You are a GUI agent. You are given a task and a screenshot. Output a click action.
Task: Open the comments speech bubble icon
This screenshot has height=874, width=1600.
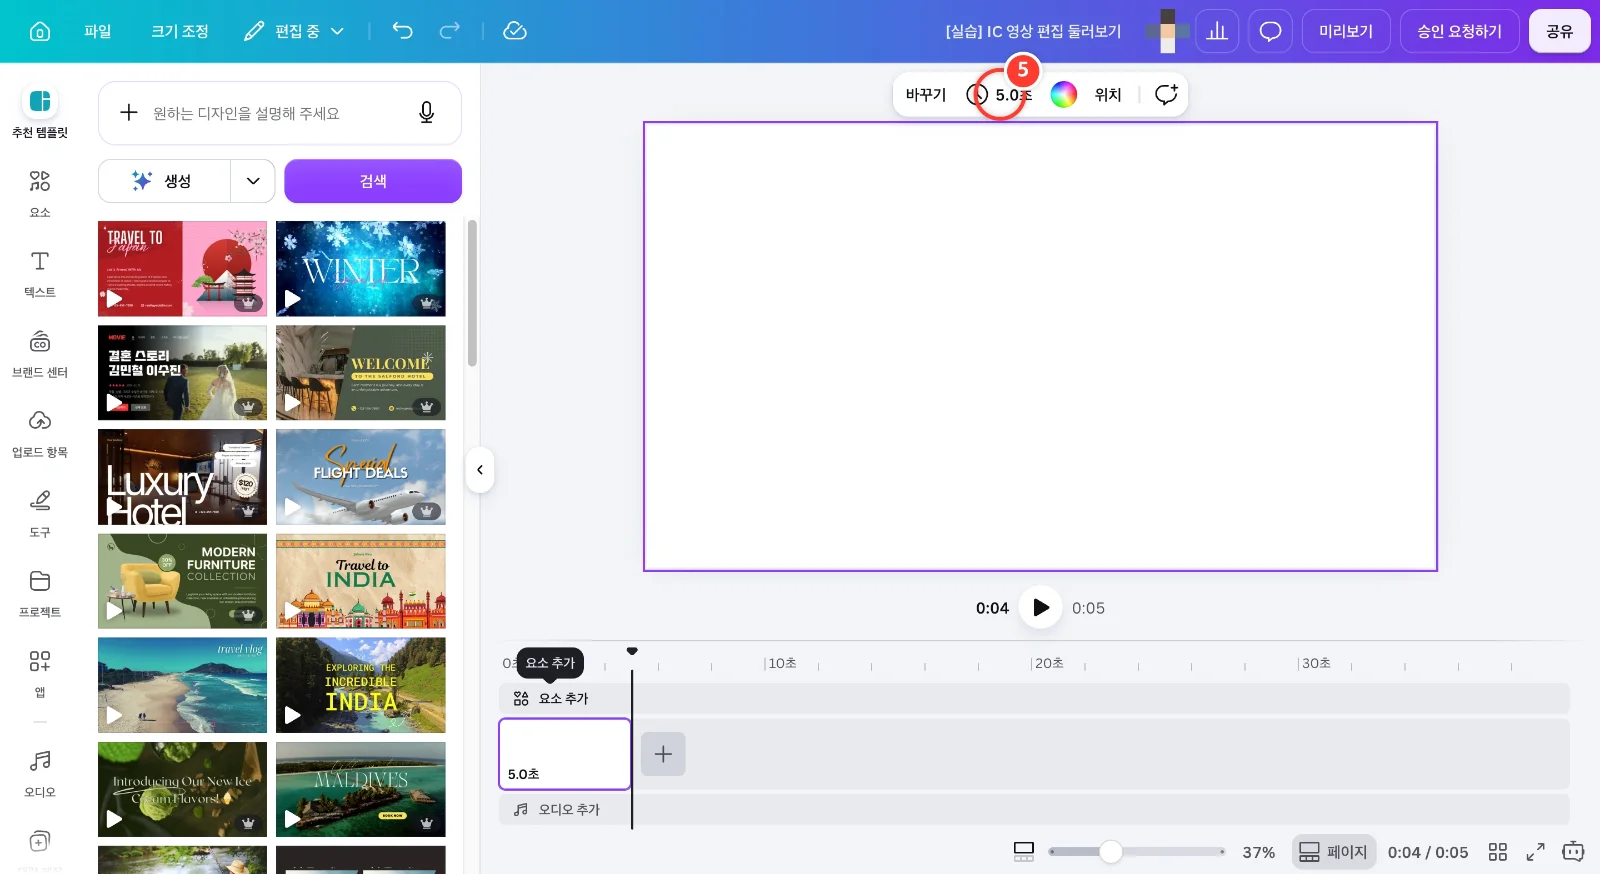[1270, 31]
